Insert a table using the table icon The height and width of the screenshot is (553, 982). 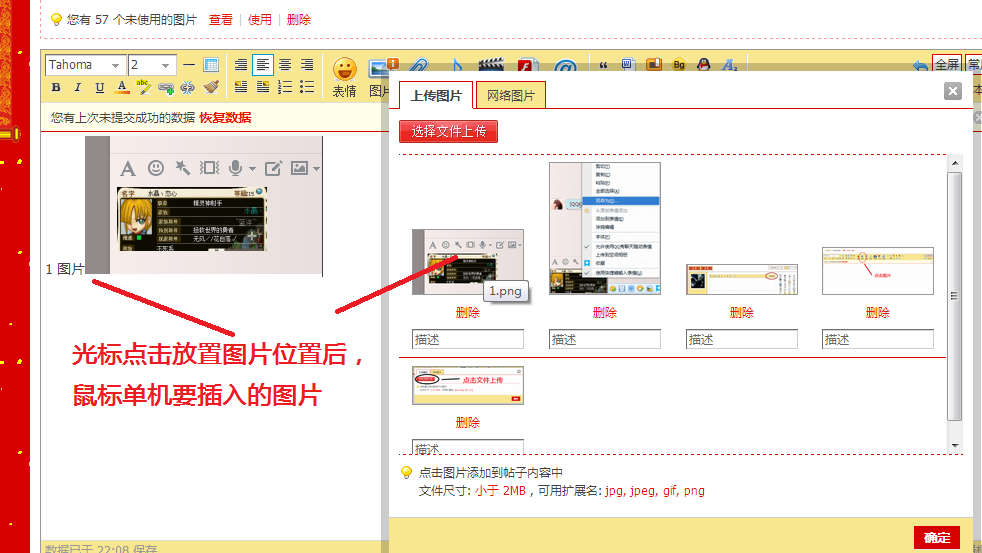211,65
